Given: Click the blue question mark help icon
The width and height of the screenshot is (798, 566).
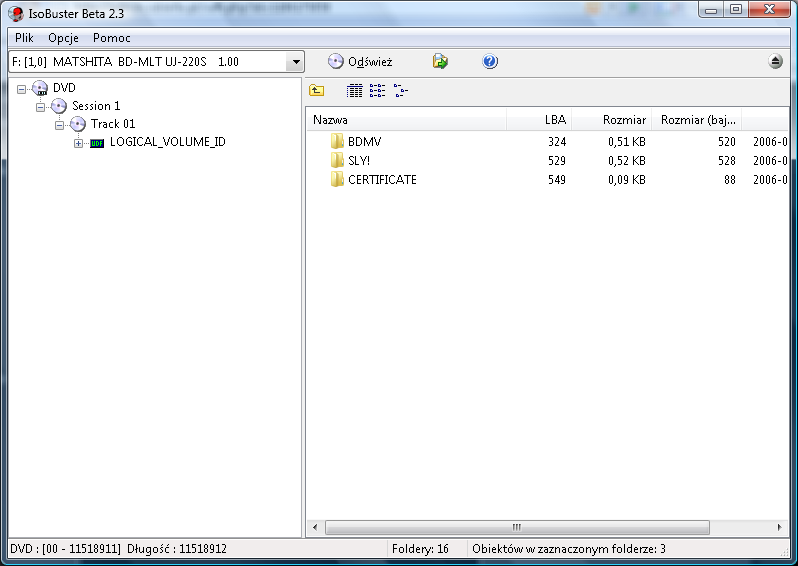Looking at the screenshot, I should (x=490, y=62).
